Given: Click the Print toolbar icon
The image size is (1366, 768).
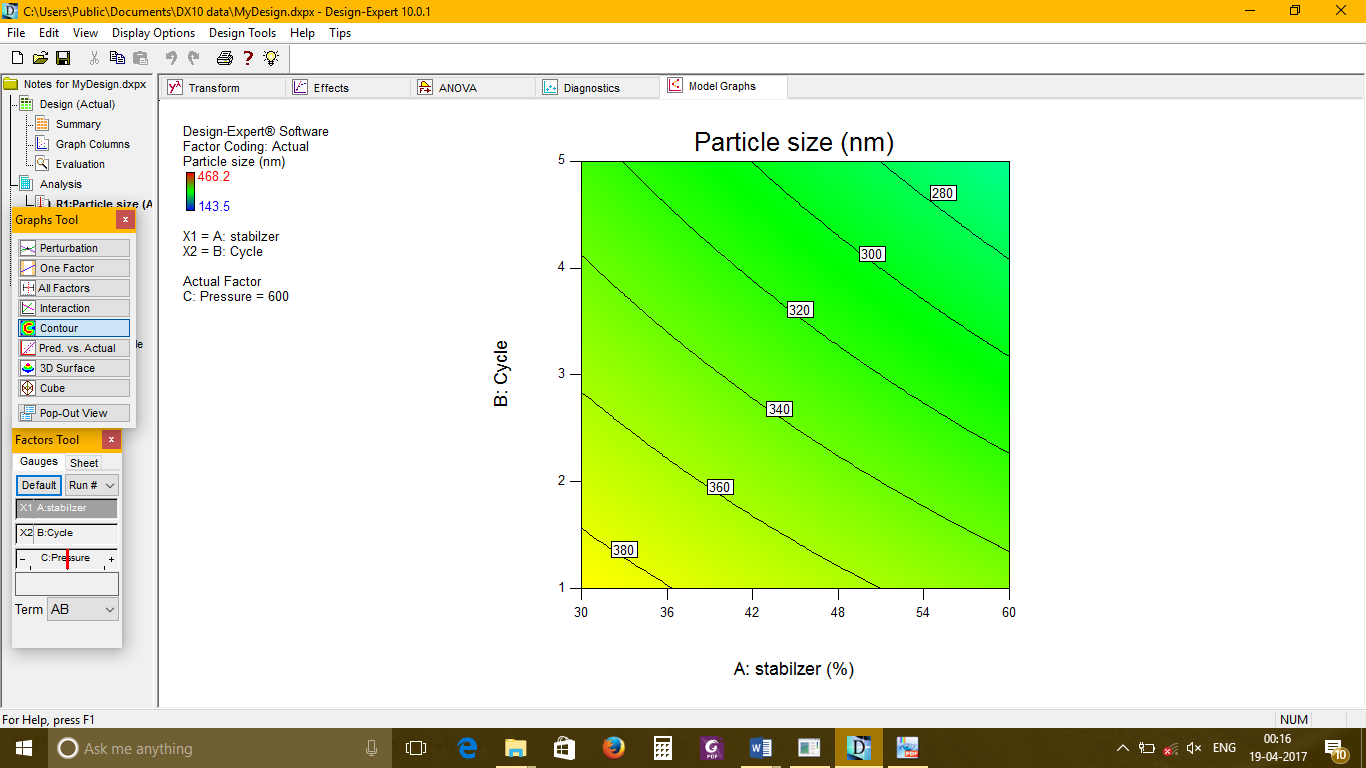Looking at the screenshot, I should pos(225,58).
